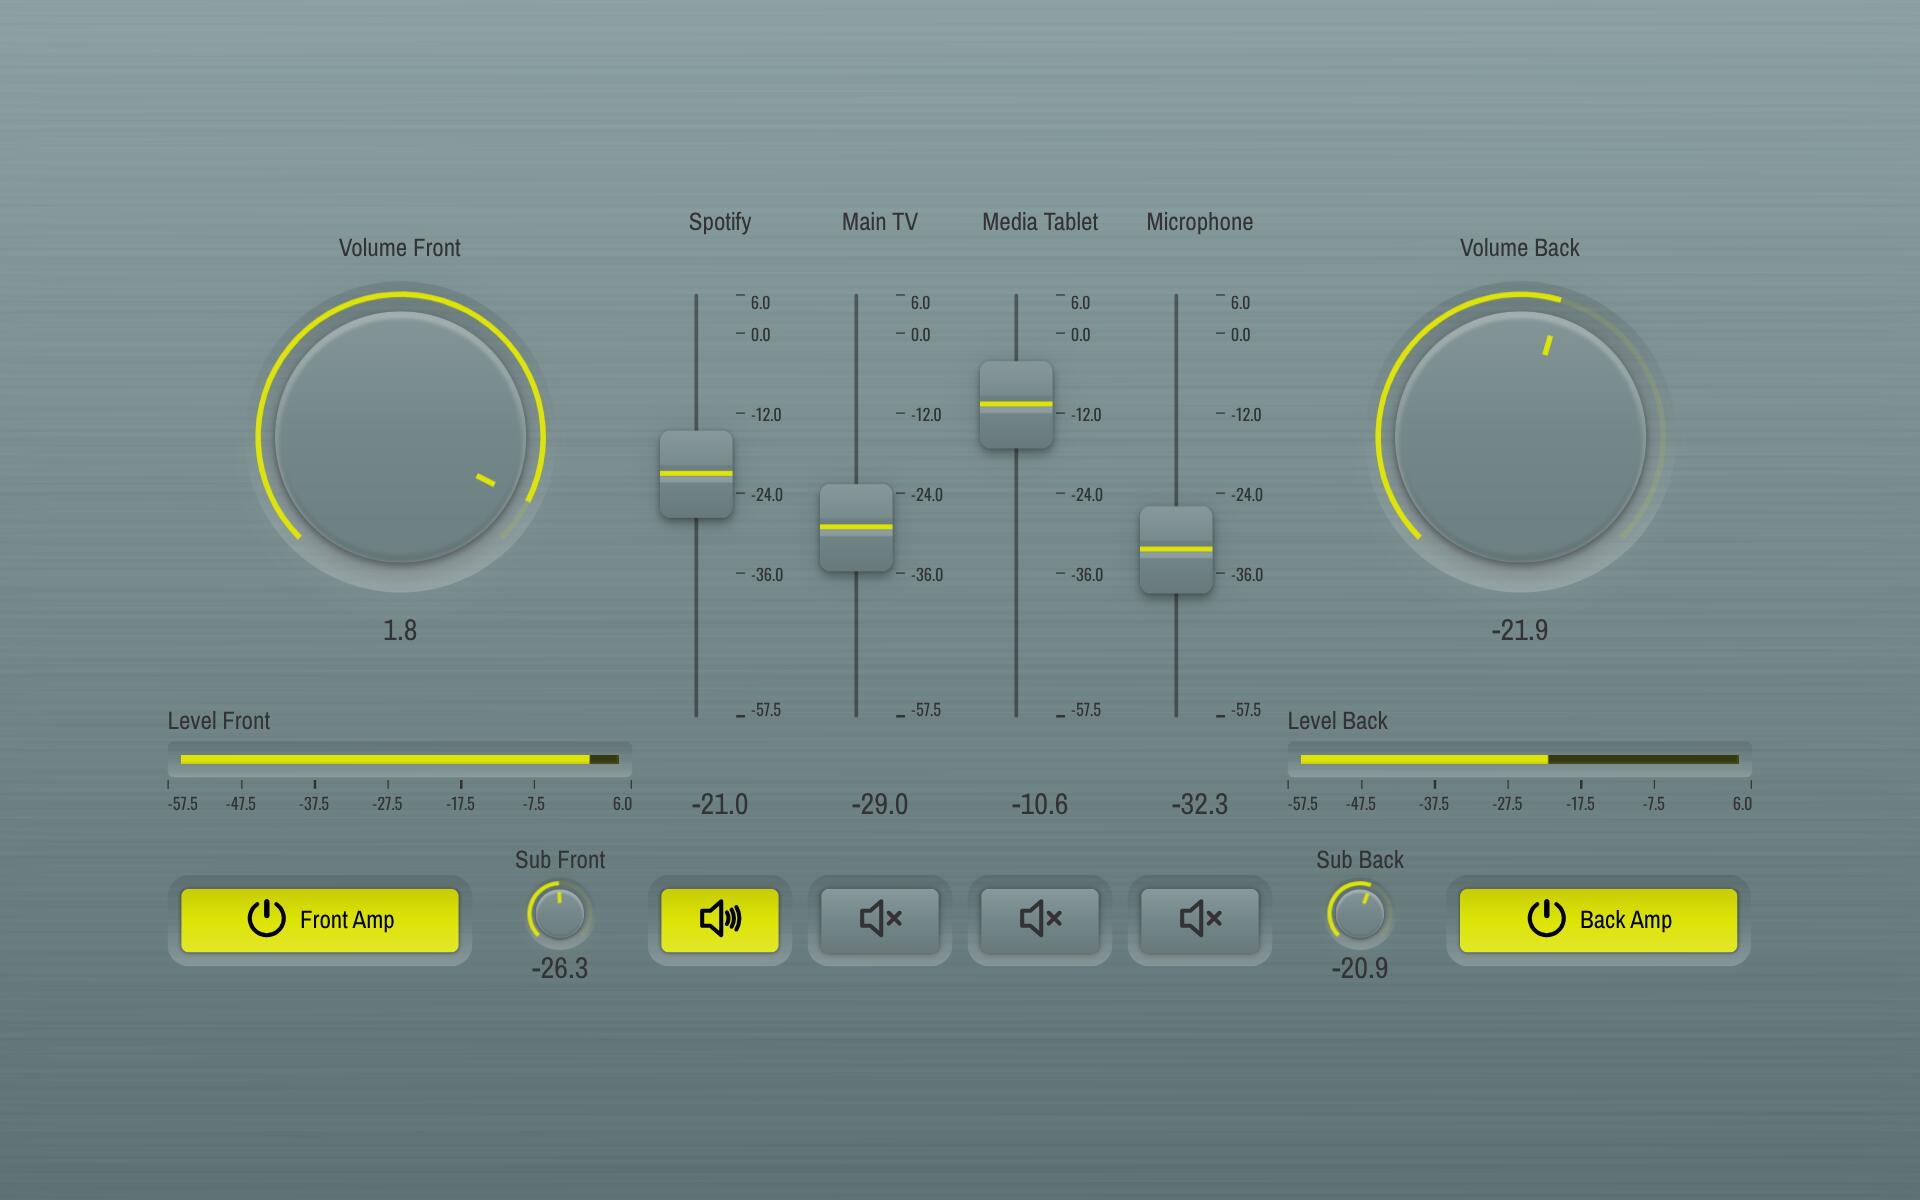Click the Level Back meter bar
Screen dimensions: 1920x1200
pyautogui.click(x=1519, y=759)
